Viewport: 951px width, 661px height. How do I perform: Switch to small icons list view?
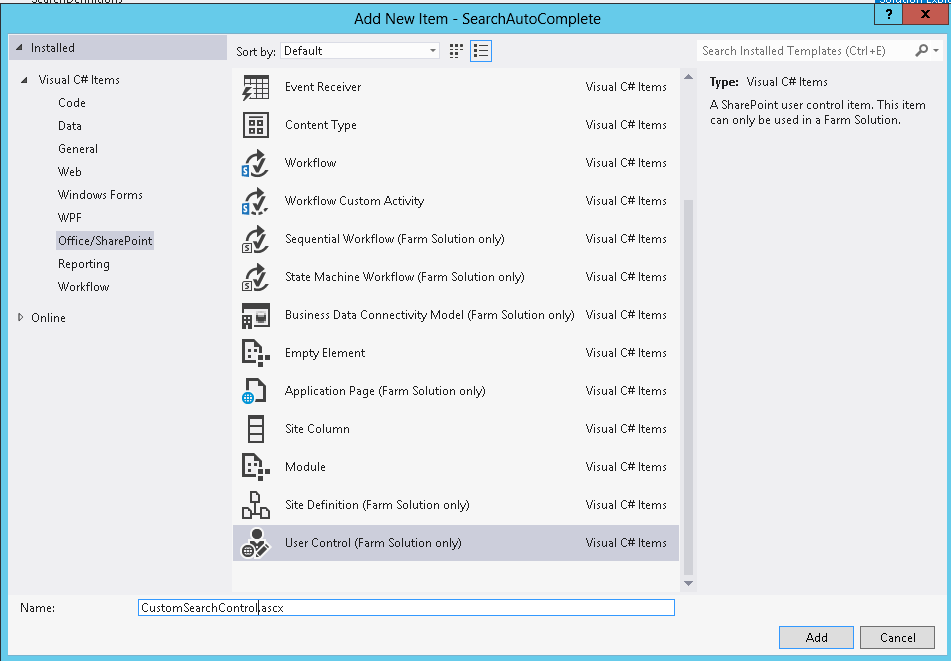tap(481, 51)
